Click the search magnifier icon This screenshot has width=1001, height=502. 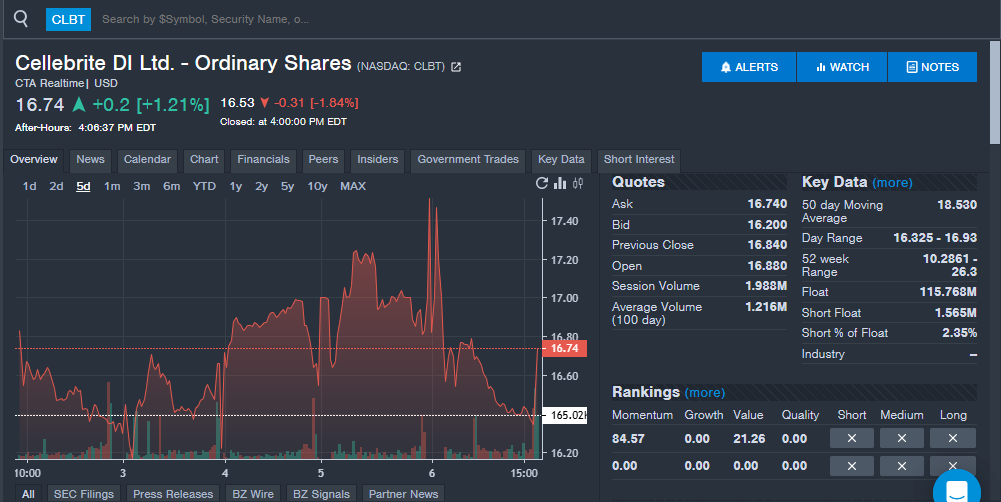pos(21,19)
